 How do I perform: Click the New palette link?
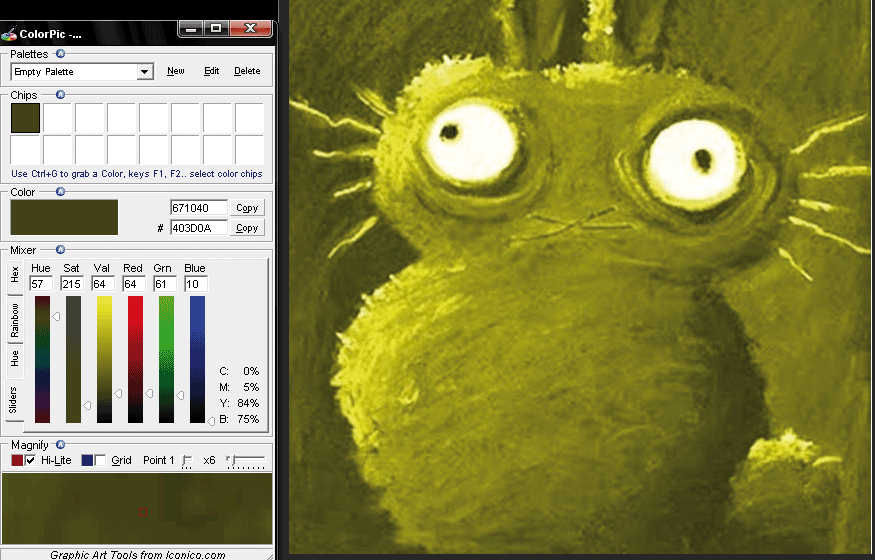(x=176, y=71)
